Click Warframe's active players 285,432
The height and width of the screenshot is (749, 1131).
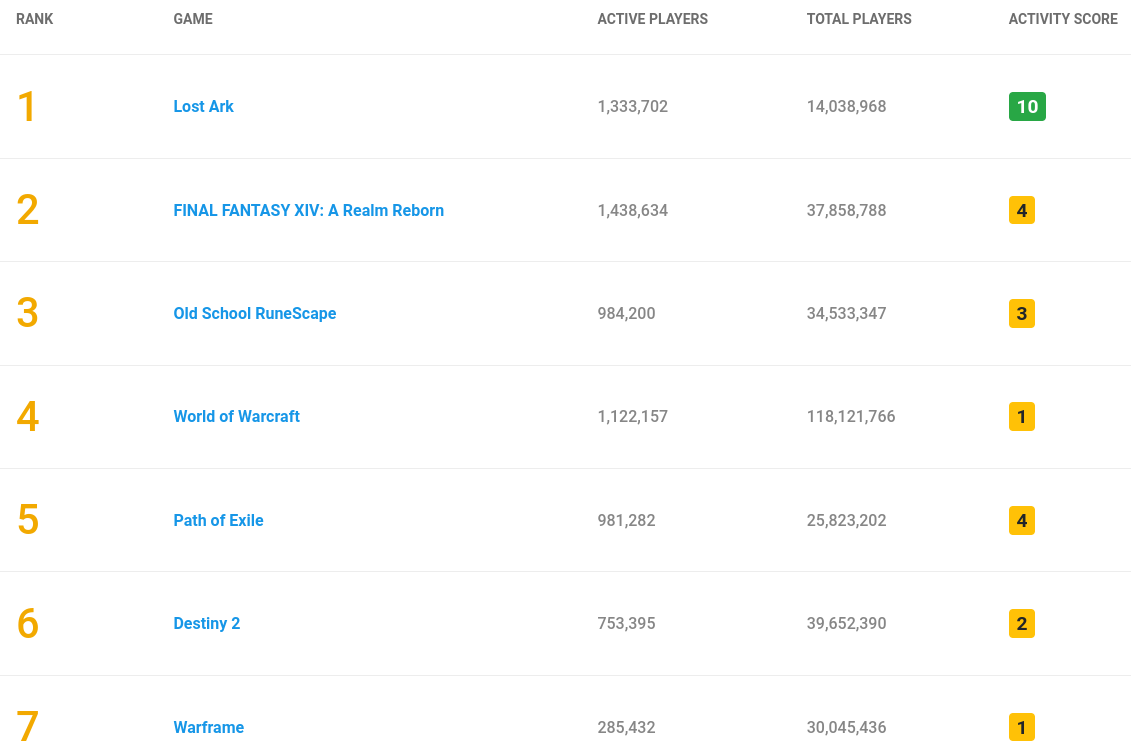(626, 727)
